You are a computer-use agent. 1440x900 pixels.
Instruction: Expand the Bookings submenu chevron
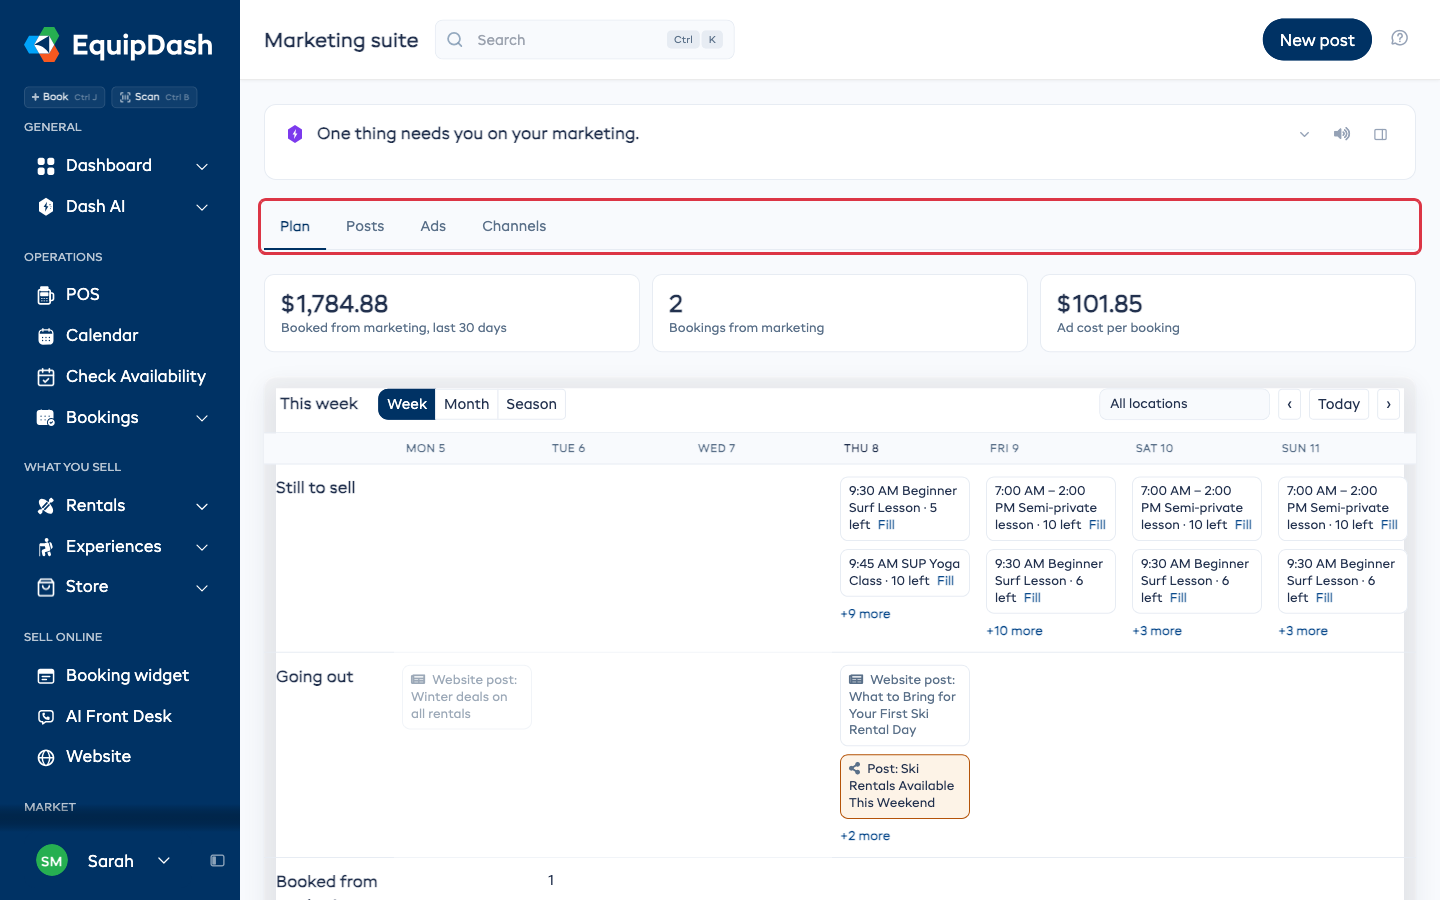(202, 418)
